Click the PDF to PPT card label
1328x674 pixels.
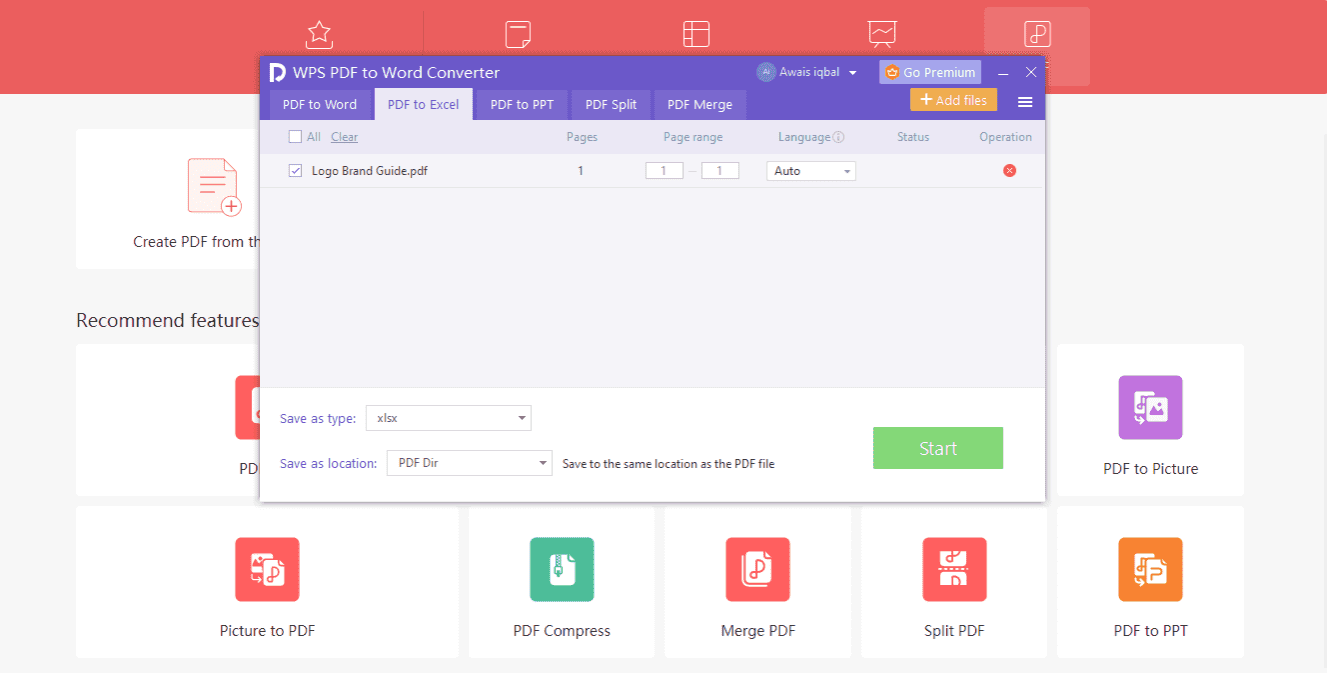(x=1150, y=631)
